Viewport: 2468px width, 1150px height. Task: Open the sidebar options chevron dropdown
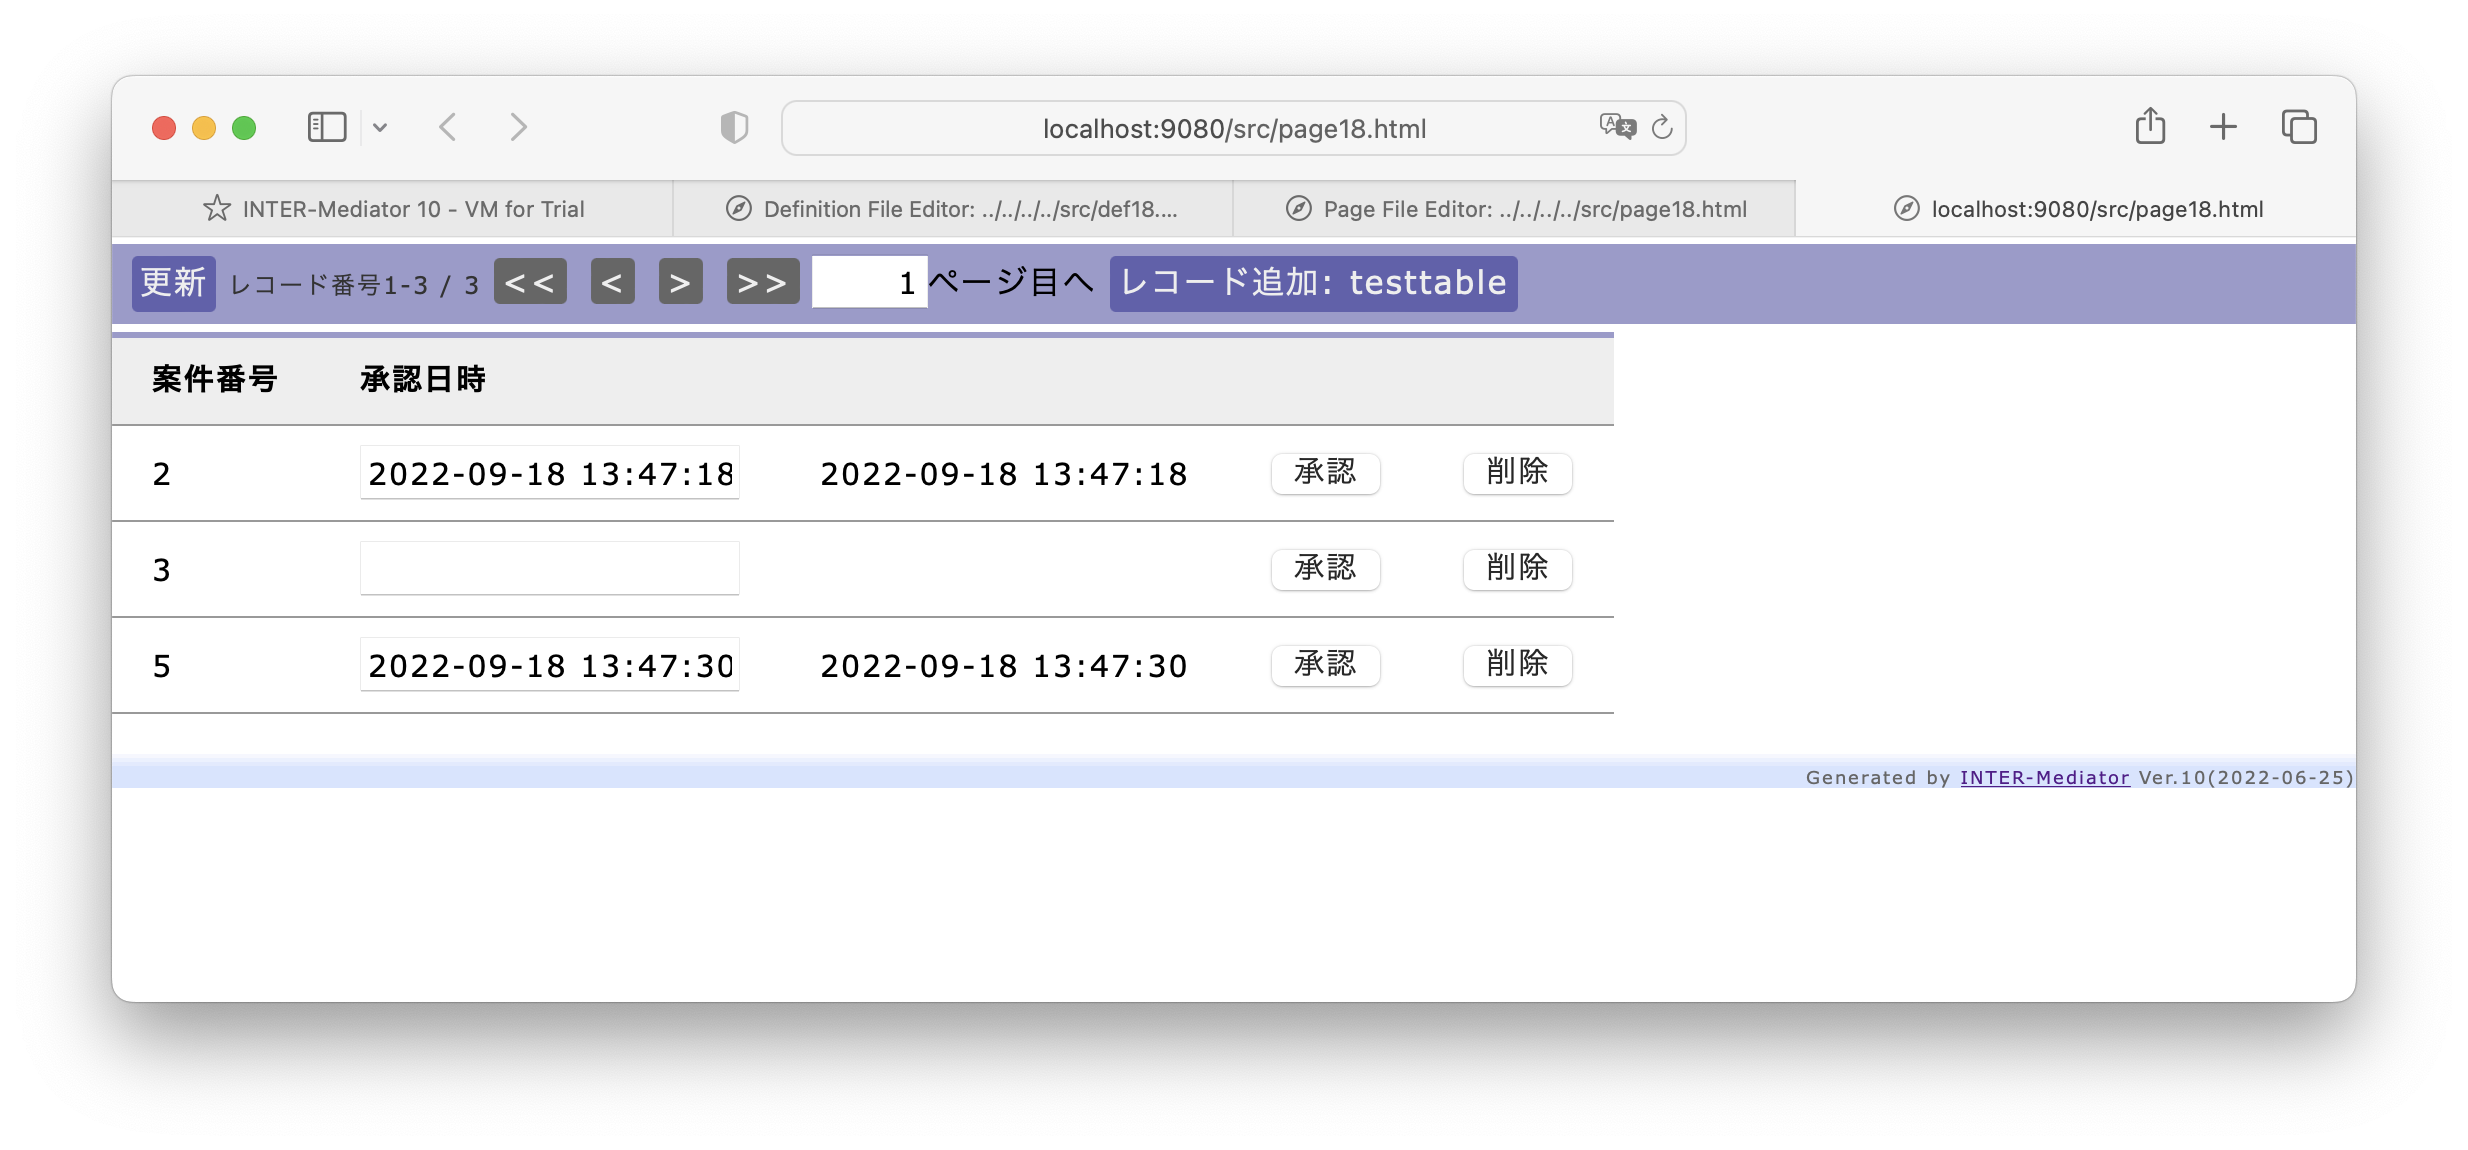point(380,127)
